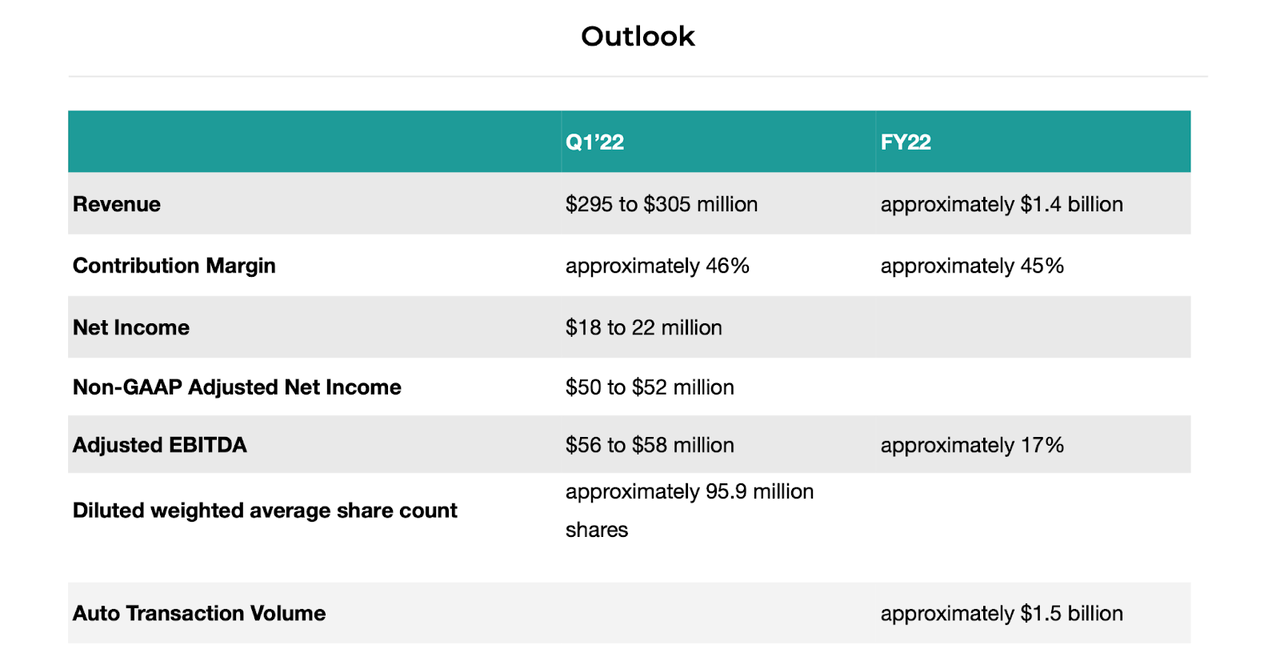This screenshot has width=1280, height=657.
Task: Click the Diluted weighted average share count label
Action: [265, 510]
